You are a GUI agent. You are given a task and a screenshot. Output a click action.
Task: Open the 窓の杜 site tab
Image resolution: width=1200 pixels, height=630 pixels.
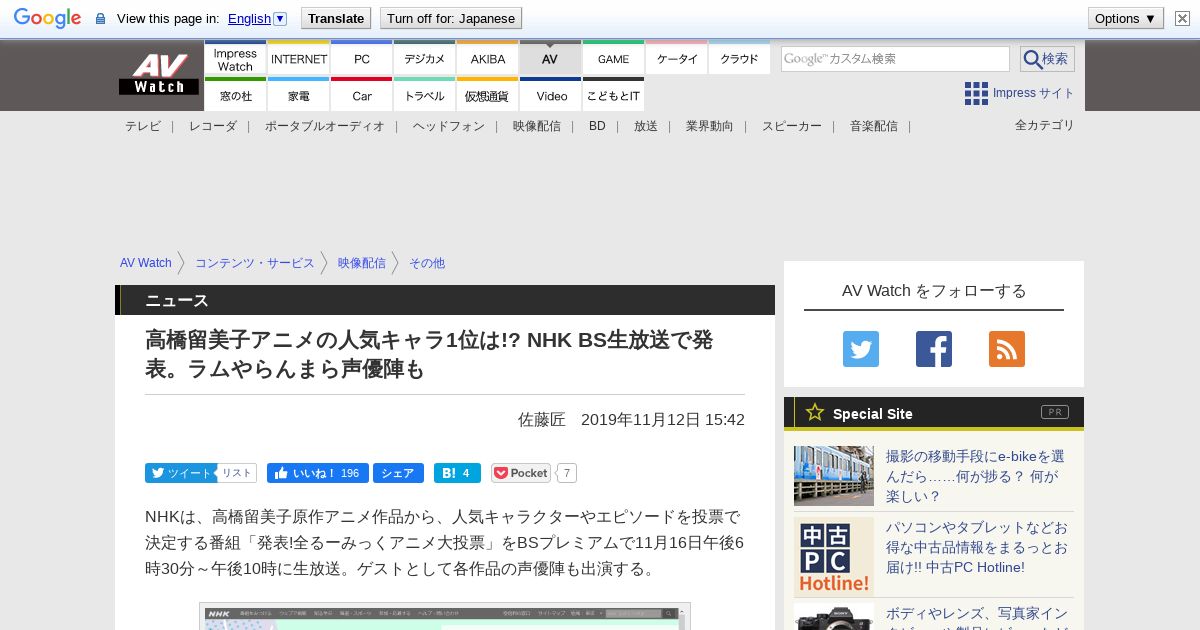tap(235, 95)
